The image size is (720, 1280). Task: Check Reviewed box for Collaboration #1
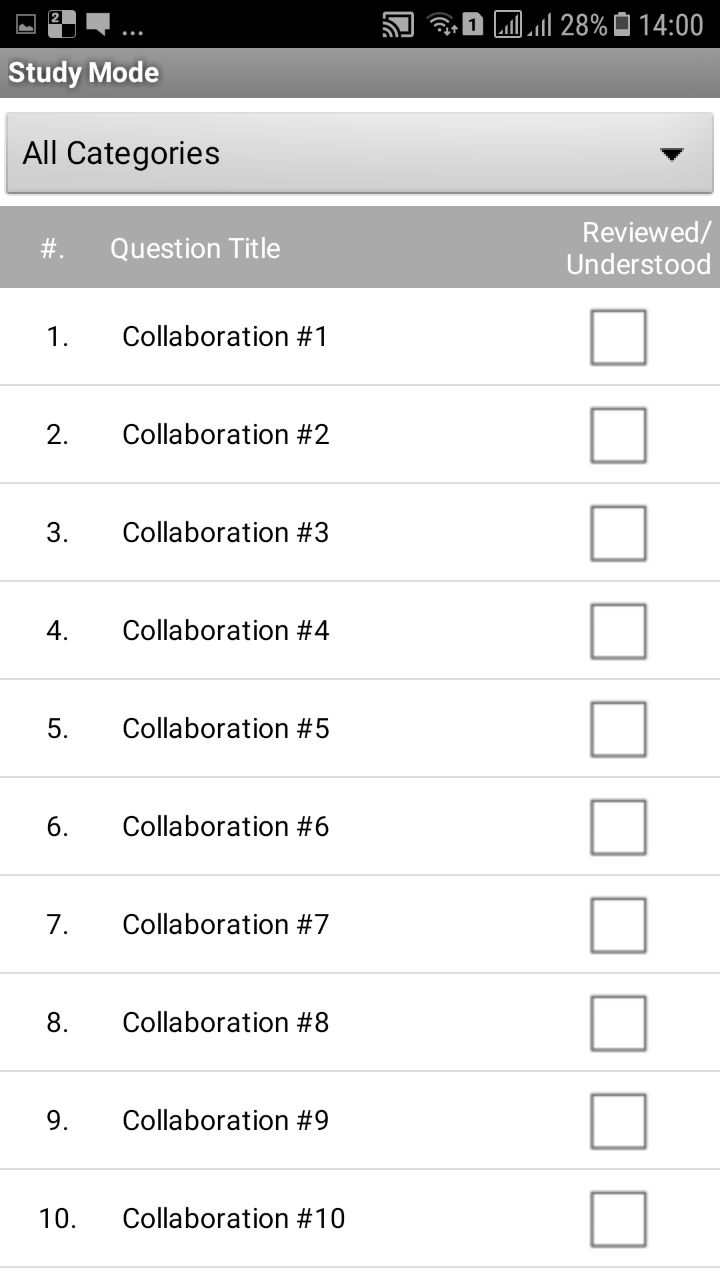(618, 337)
